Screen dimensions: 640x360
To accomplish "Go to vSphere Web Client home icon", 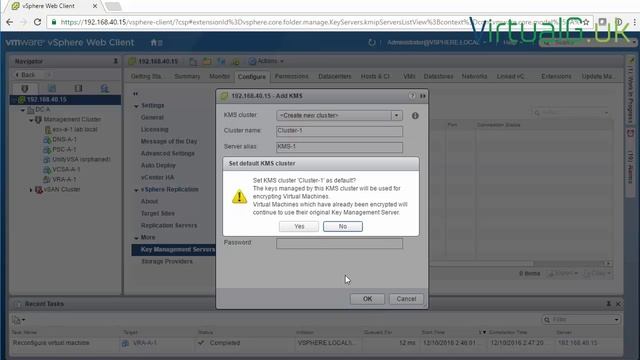I will (x=154, y=42).
